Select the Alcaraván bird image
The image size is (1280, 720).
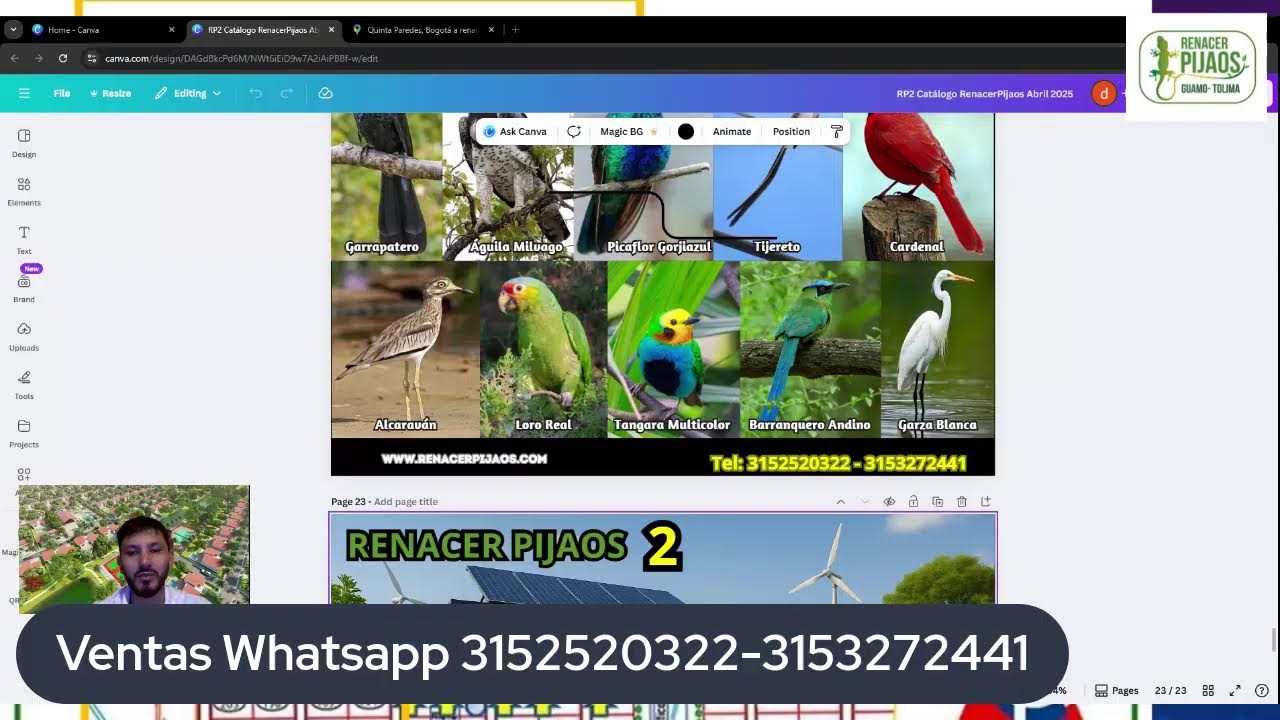405,350
